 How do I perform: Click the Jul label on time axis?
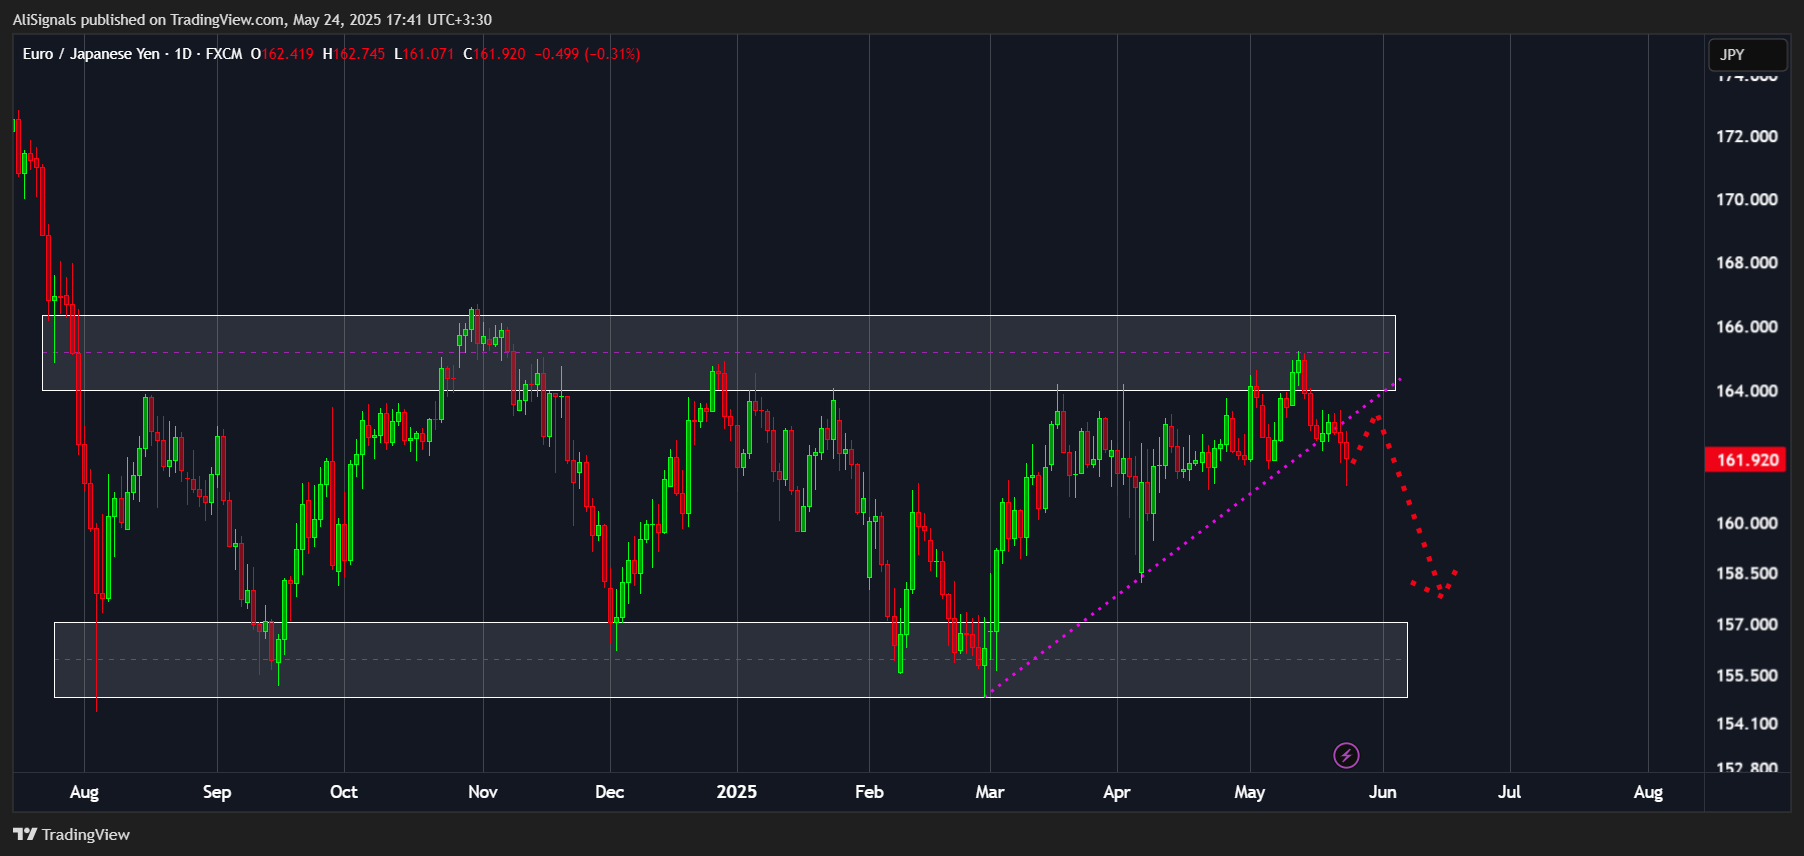pos(1510,792)
